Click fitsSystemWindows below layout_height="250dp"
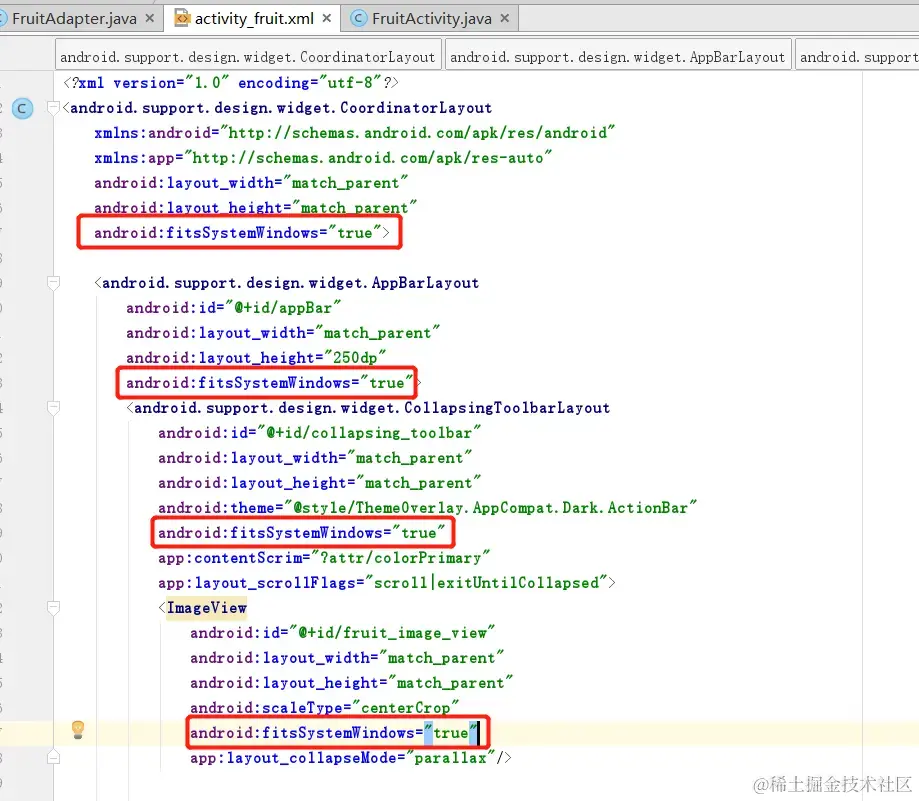This screenshot has height=801, width=919. 270,383
